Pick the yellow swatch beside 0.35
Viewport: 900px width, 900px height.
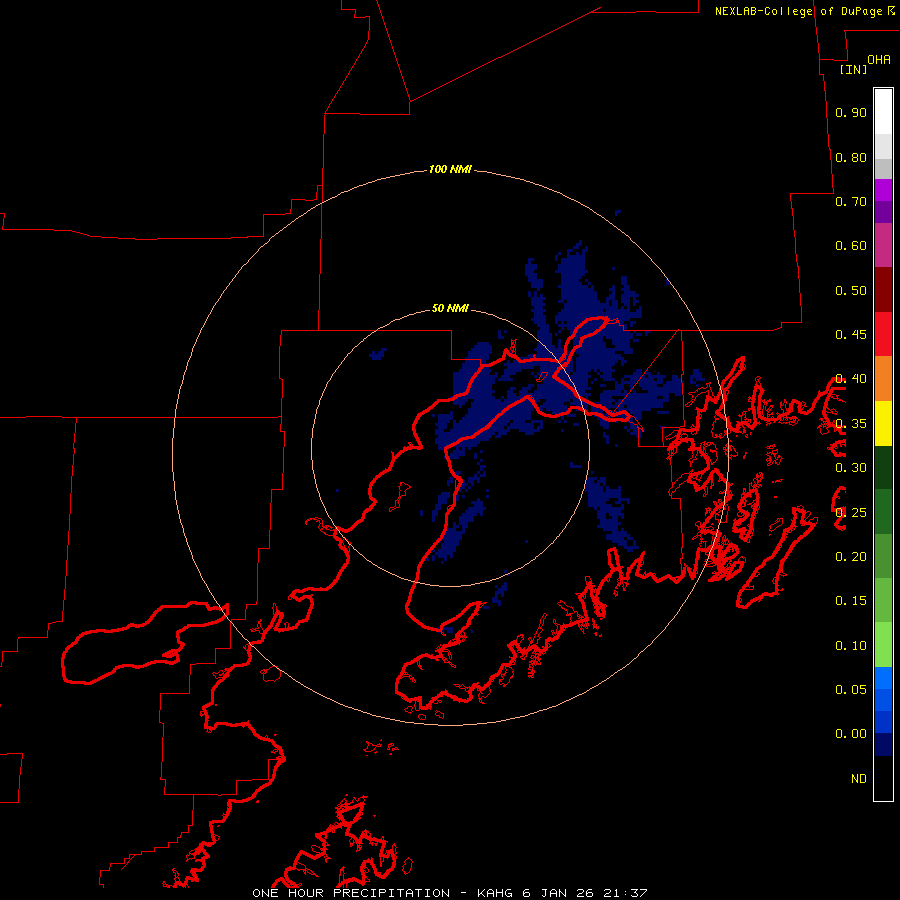(883, 423)
